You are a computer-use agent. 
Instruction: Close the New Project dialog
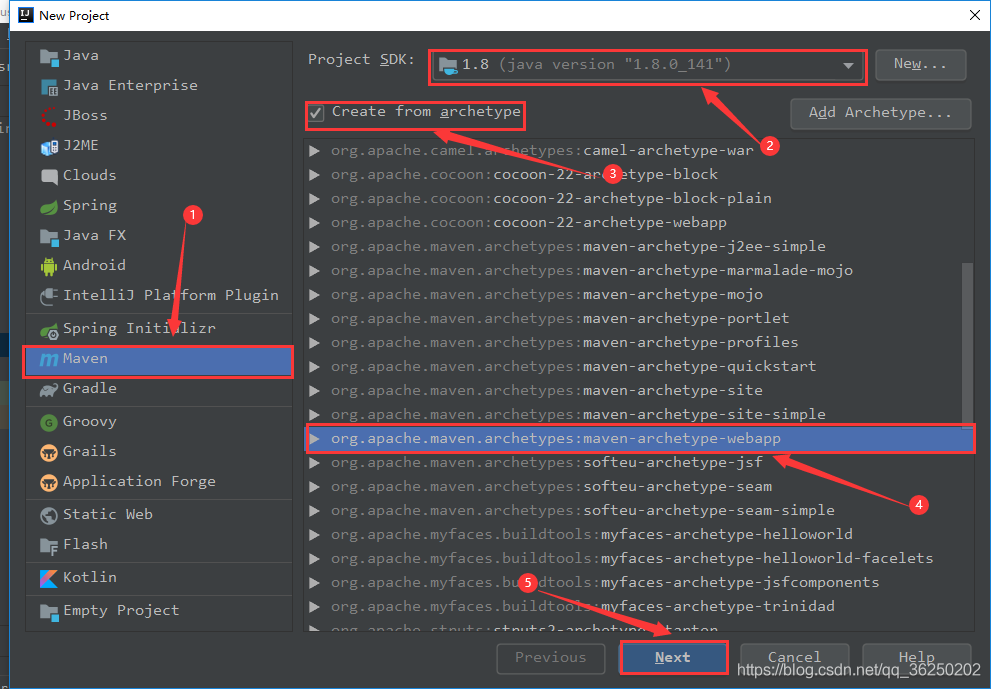(975, 15)
